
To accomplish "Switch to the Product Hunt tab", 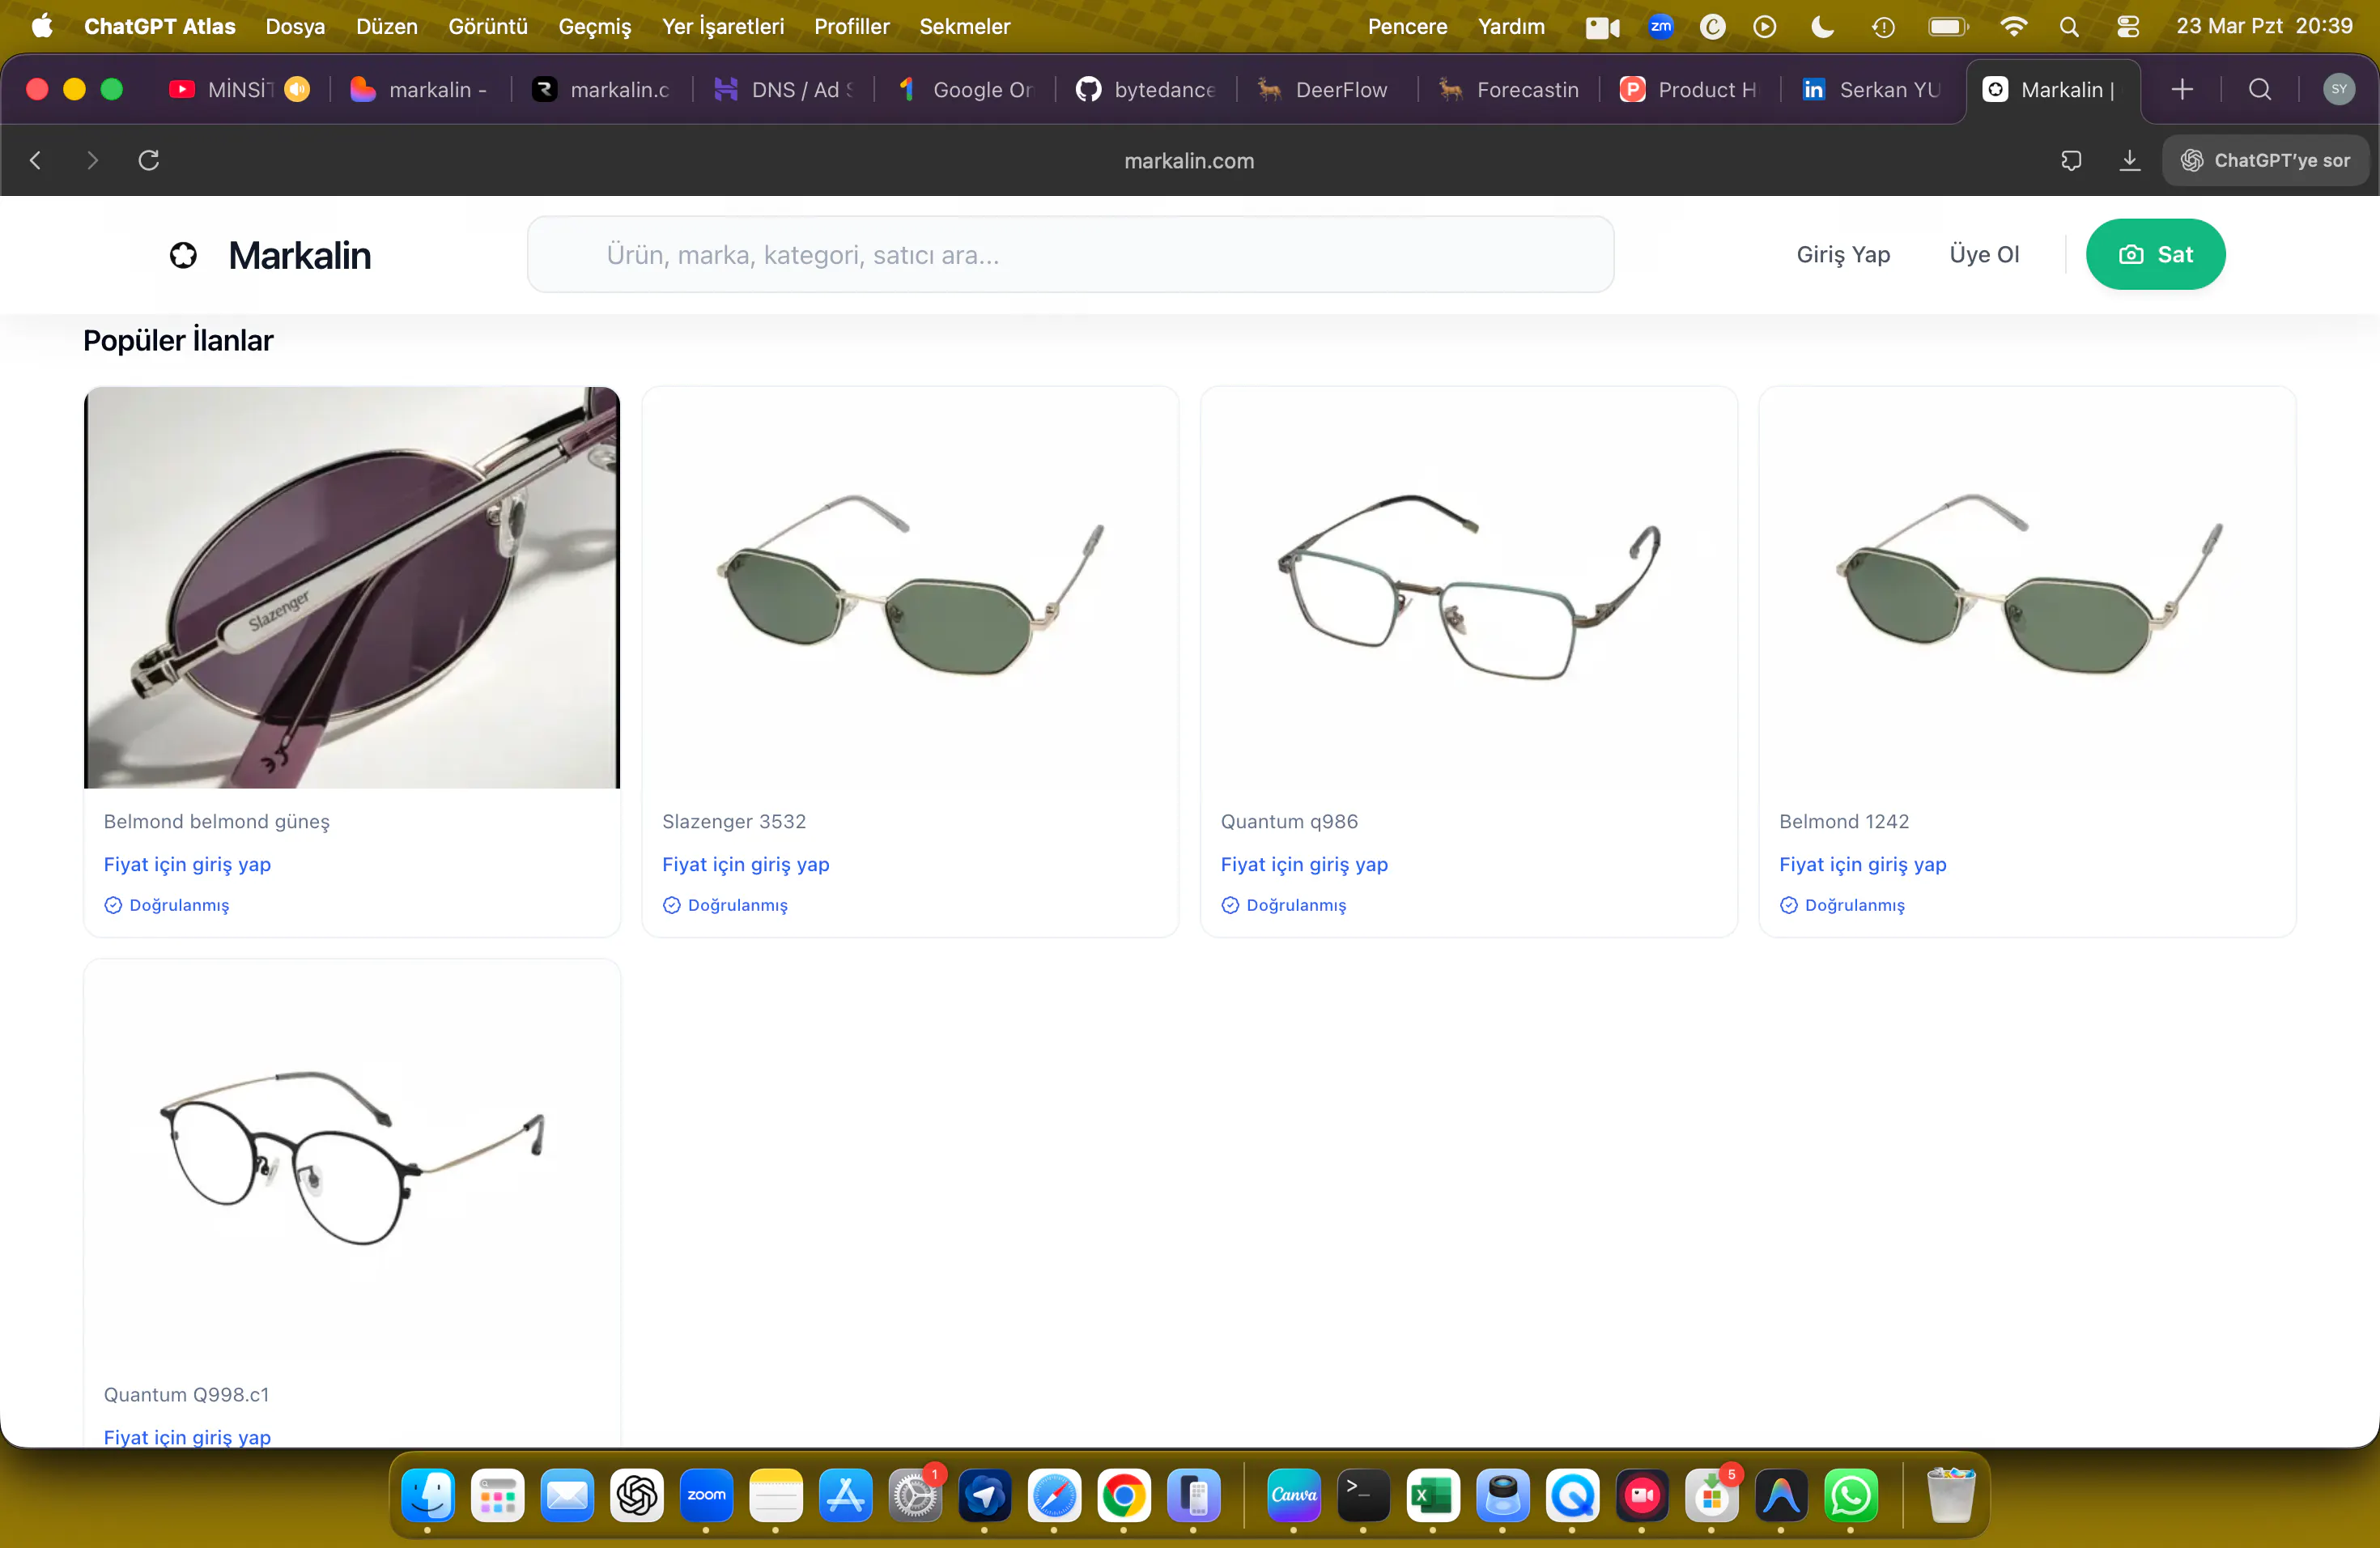I will 1689,89.
